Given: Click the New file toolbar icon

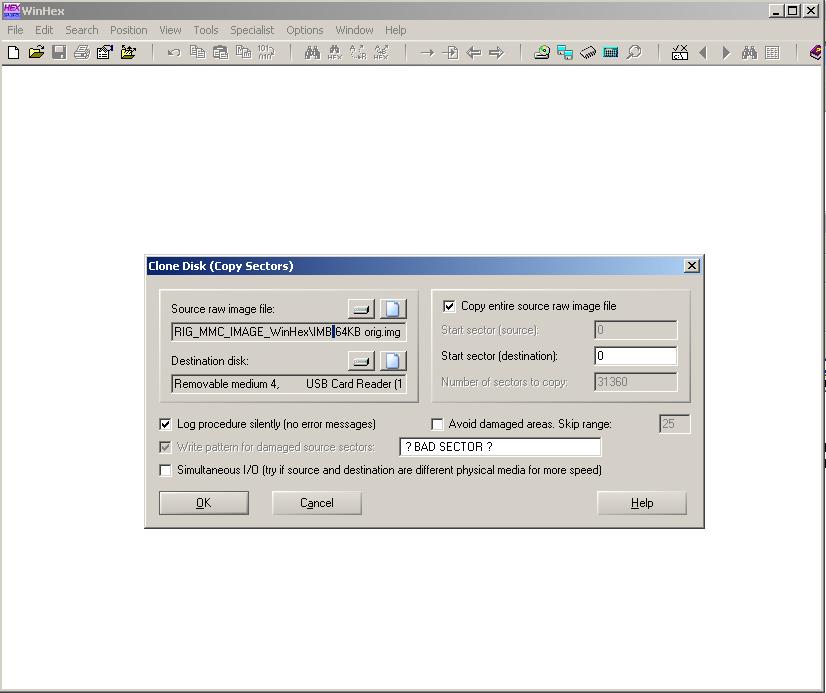Looking at the screenshot, I should pos(14,52).
